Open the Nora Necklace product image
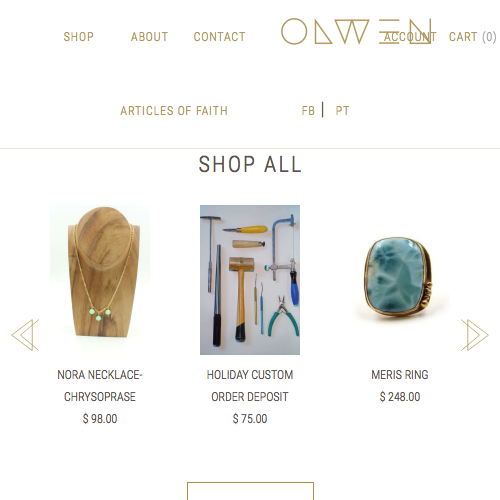This screenshot has height=500, width=500. point(100,280)
